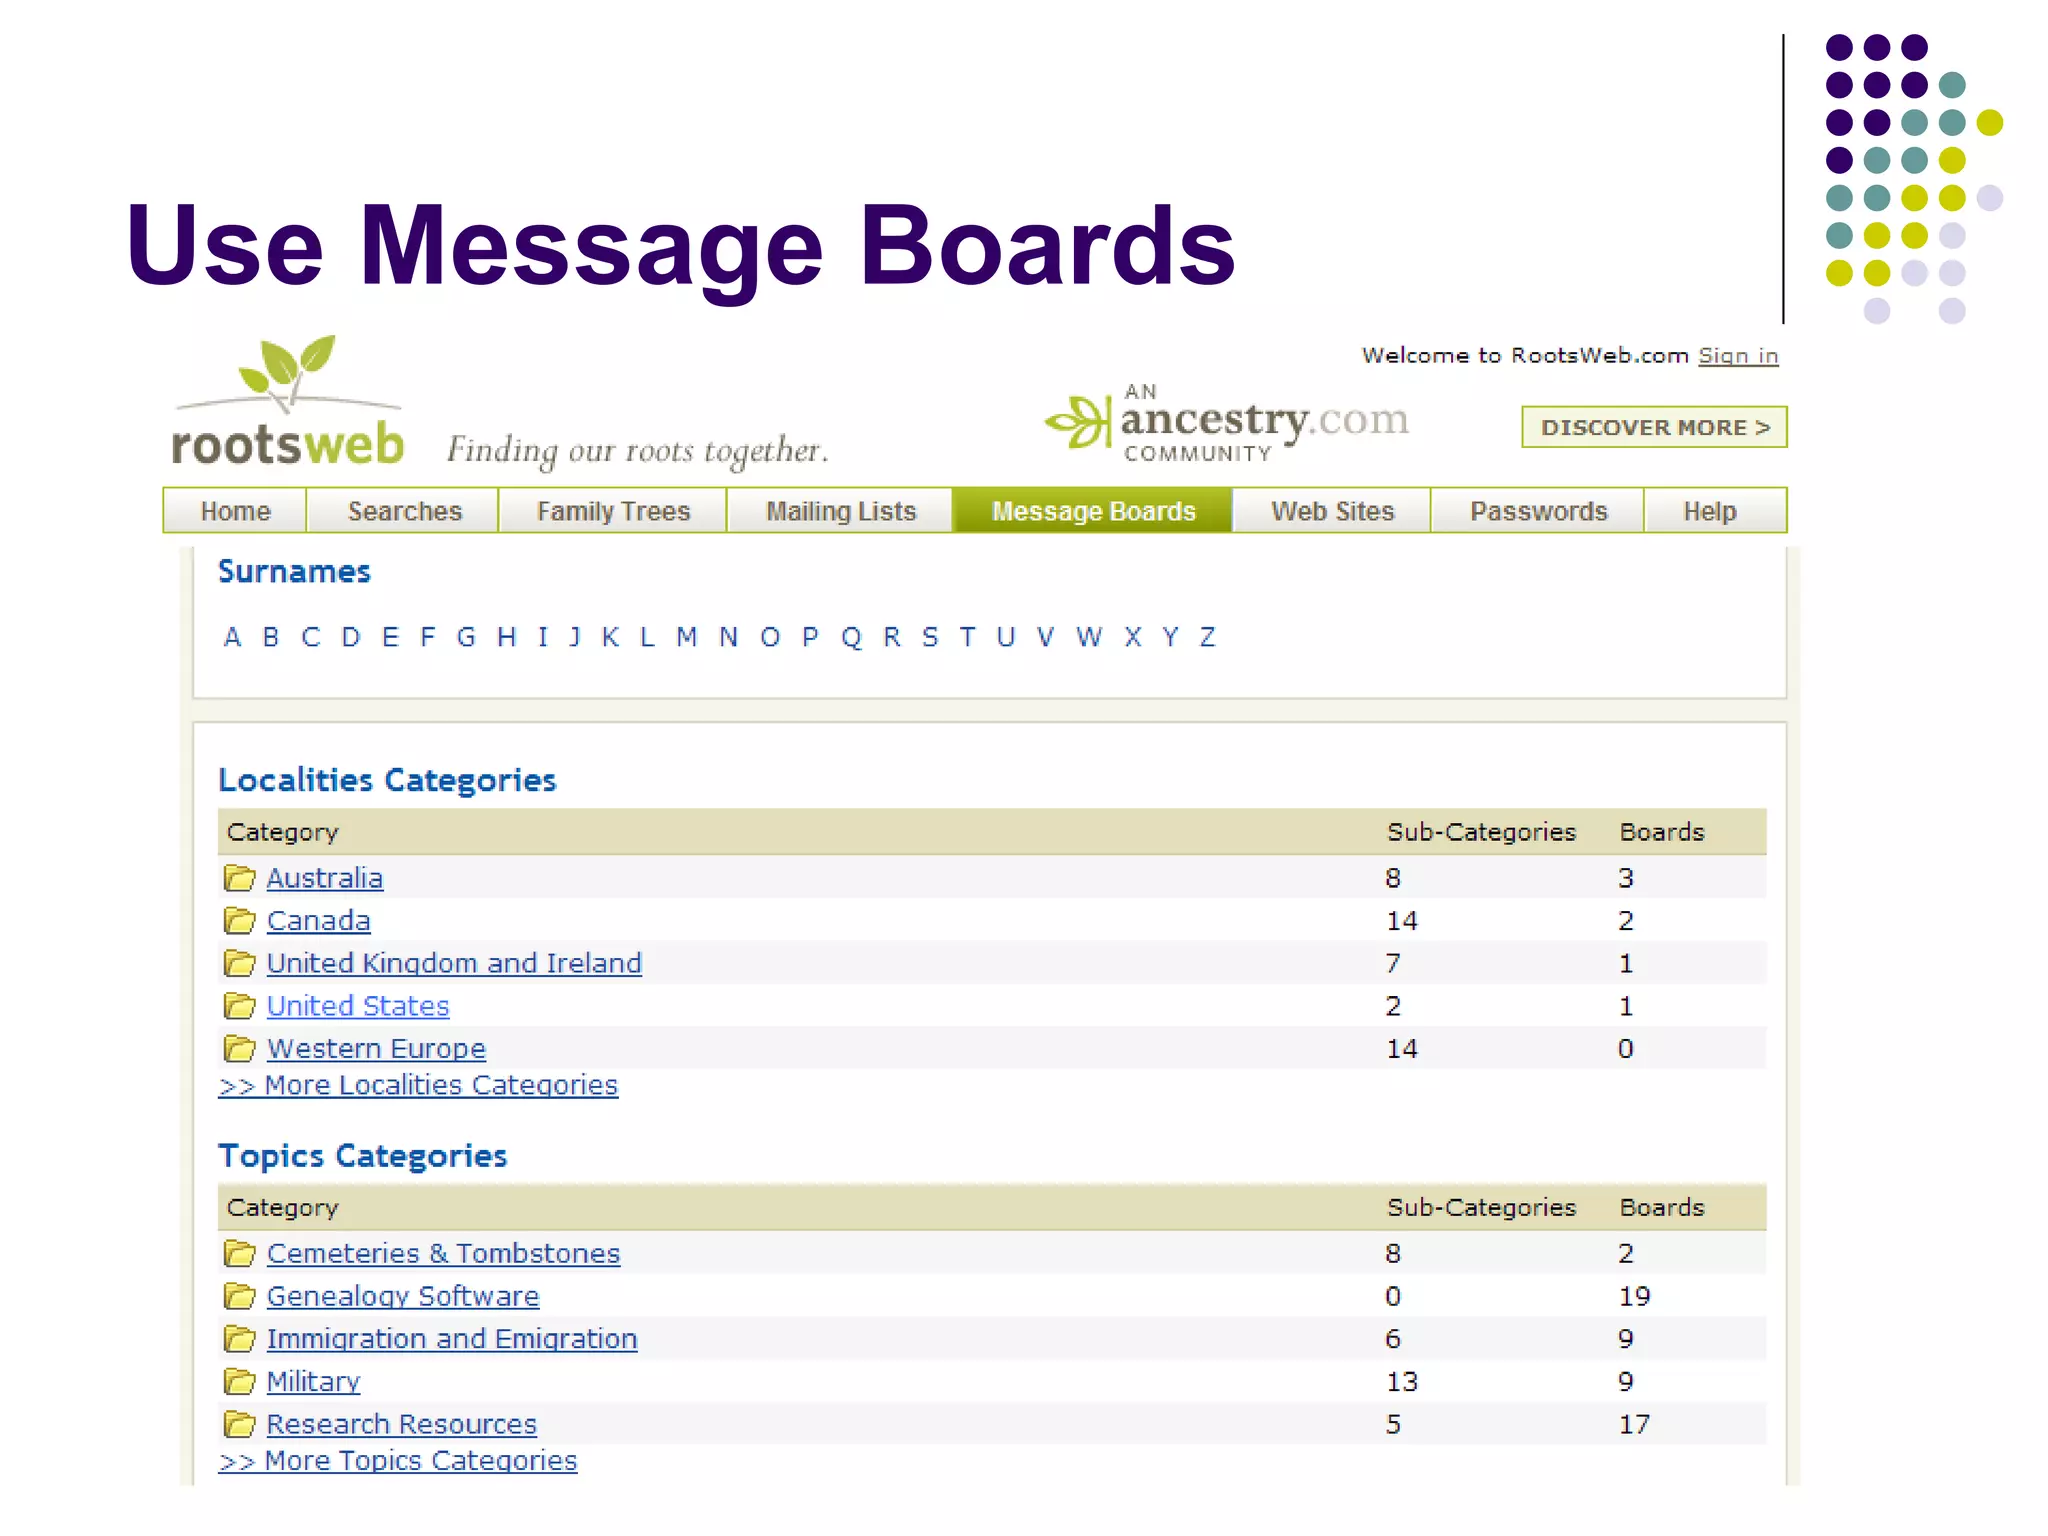Browse surnames starting with Z
The height and width of the screenshot is (1536, 2048).
[1208, 637]
